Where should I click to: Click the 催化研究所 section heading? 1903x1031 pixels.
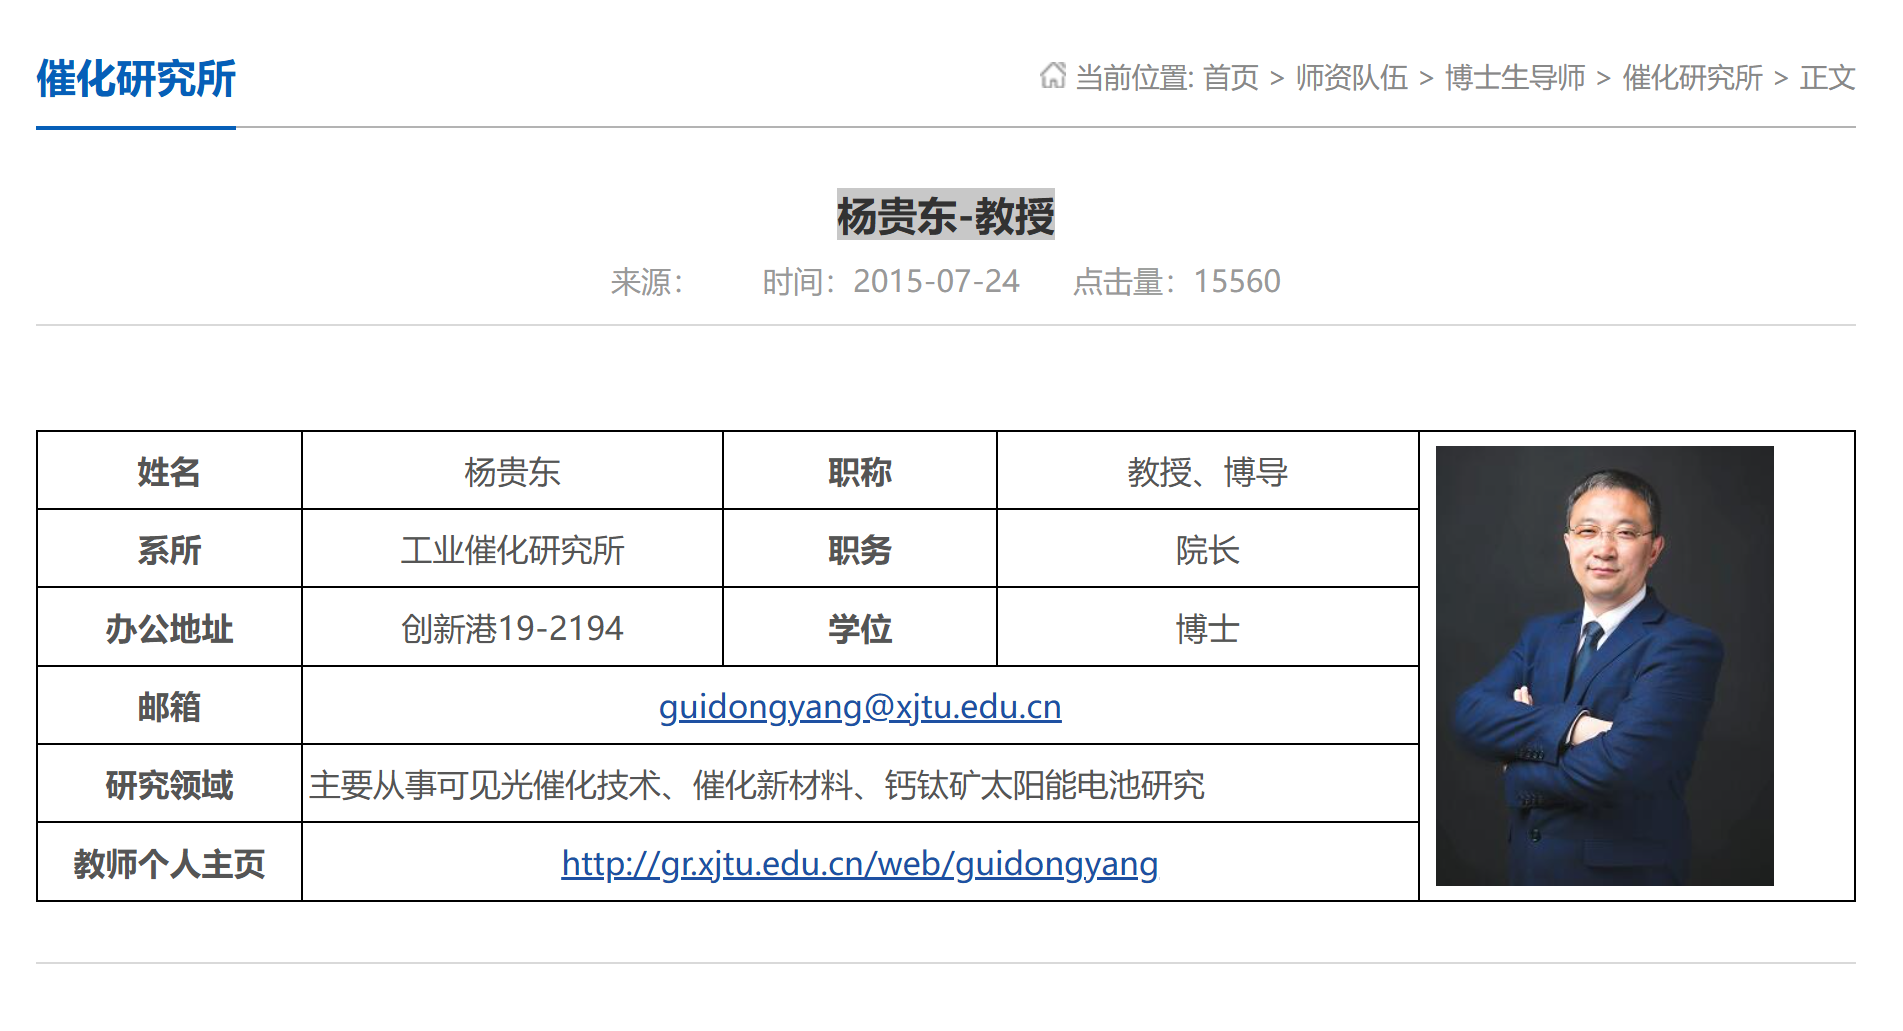tap(136, 79)
